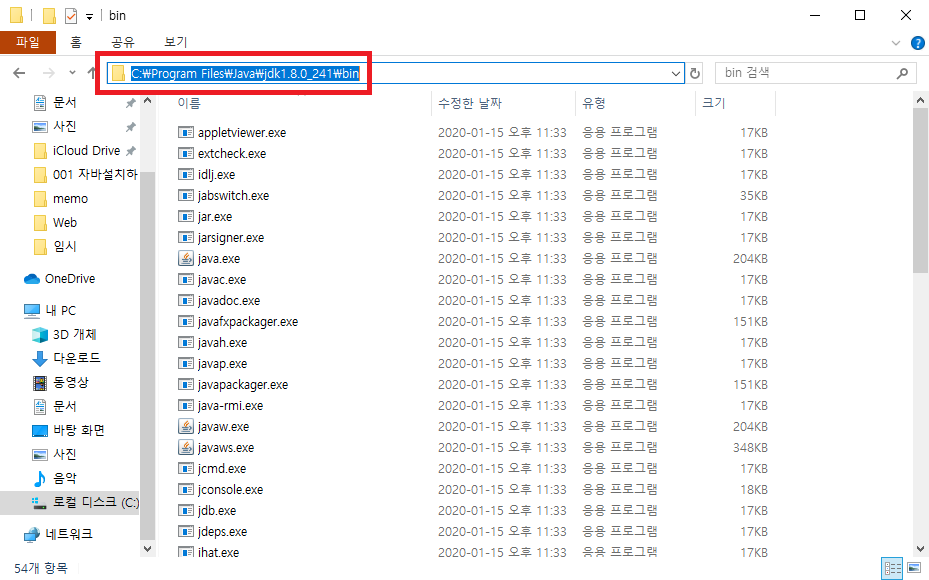Viewport: 929px width, 580px height.
Task: Open 바탕 화면 desktop icon
Action: pos(40,431)
